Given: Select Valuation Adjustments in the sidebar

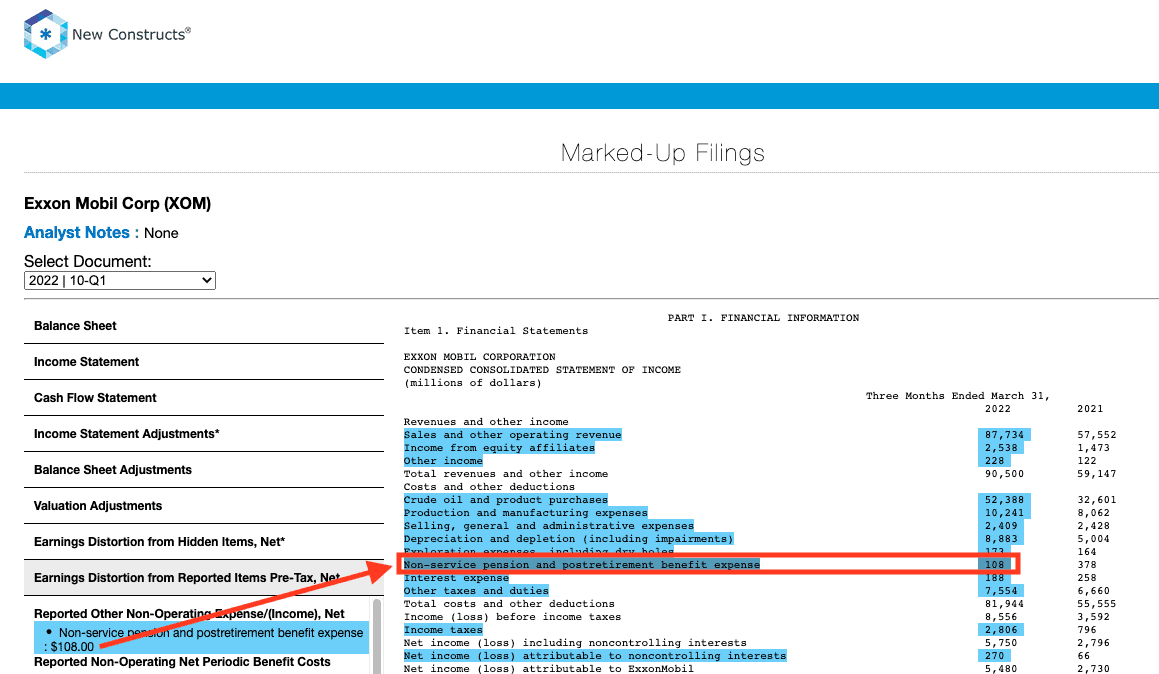Looking at the screenshot, I should click(204, 506).
